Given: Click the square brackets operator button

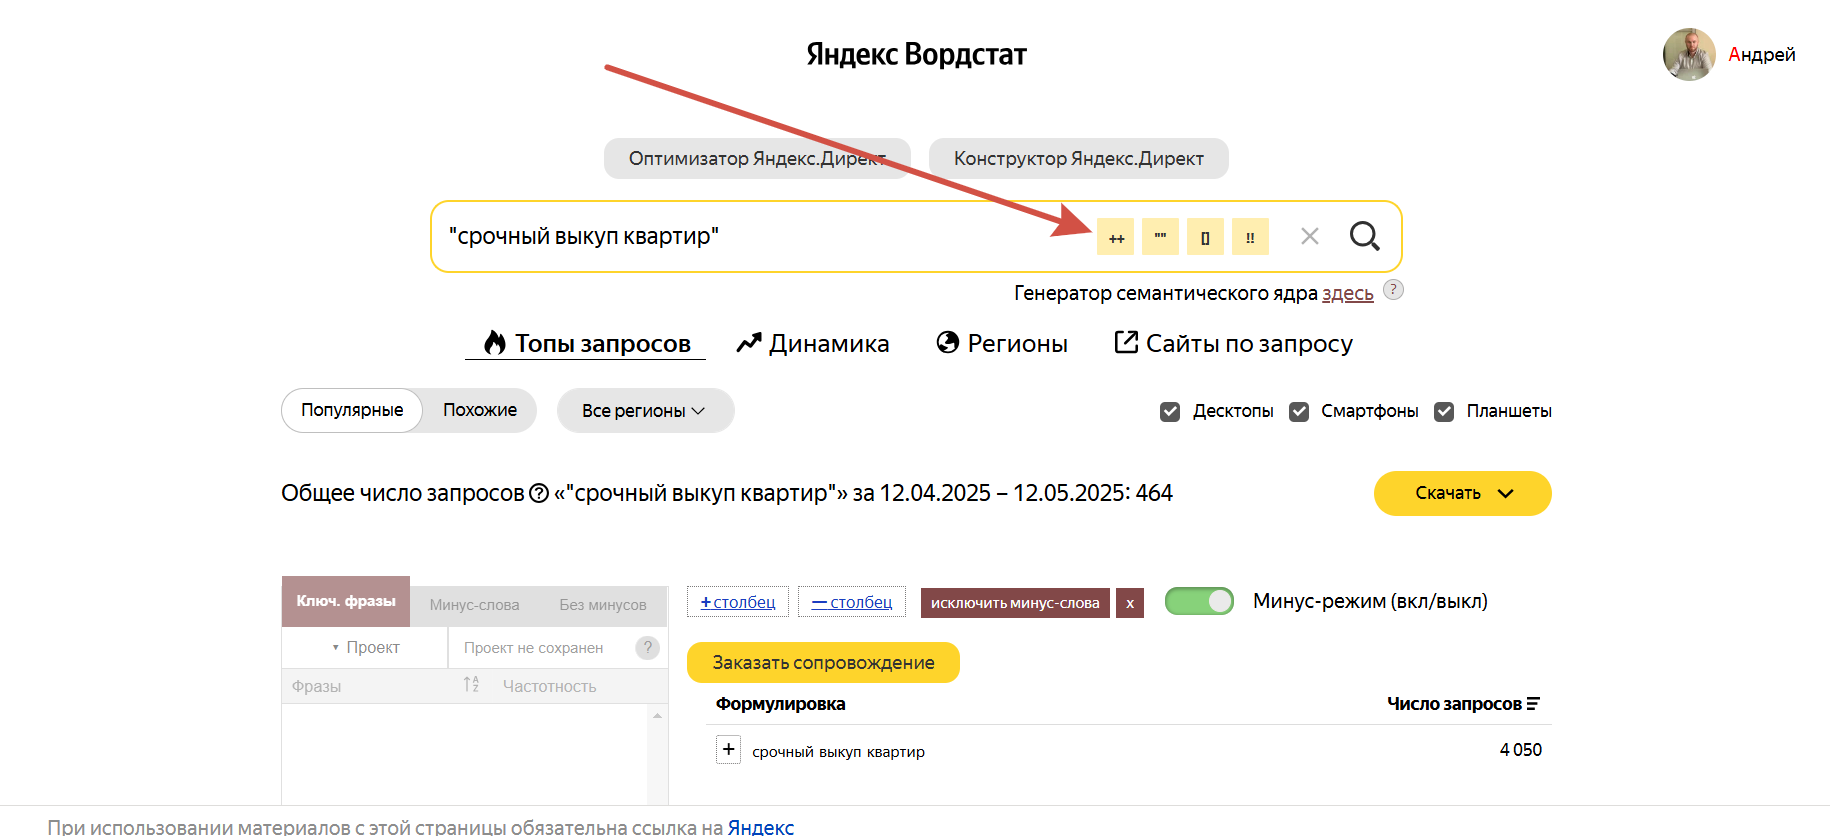Looking at the screenshot, I should tap(1205, 237).
